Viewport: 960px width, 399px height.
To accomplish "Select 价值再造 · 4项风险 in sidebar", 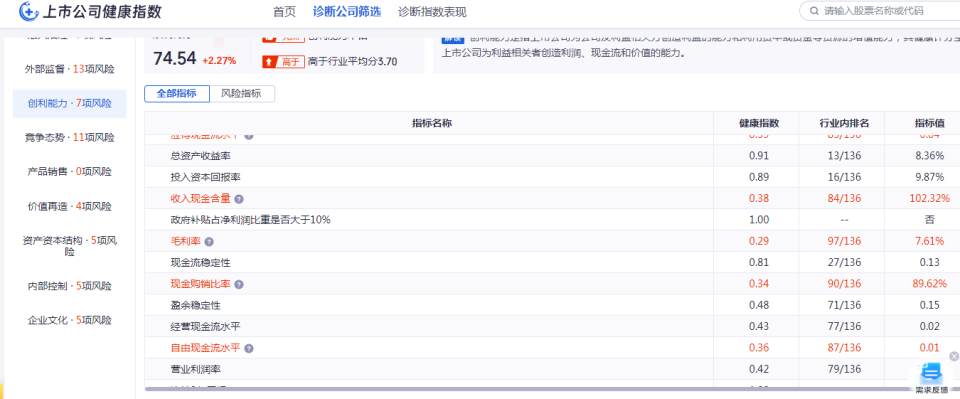I will click(70, 206).
